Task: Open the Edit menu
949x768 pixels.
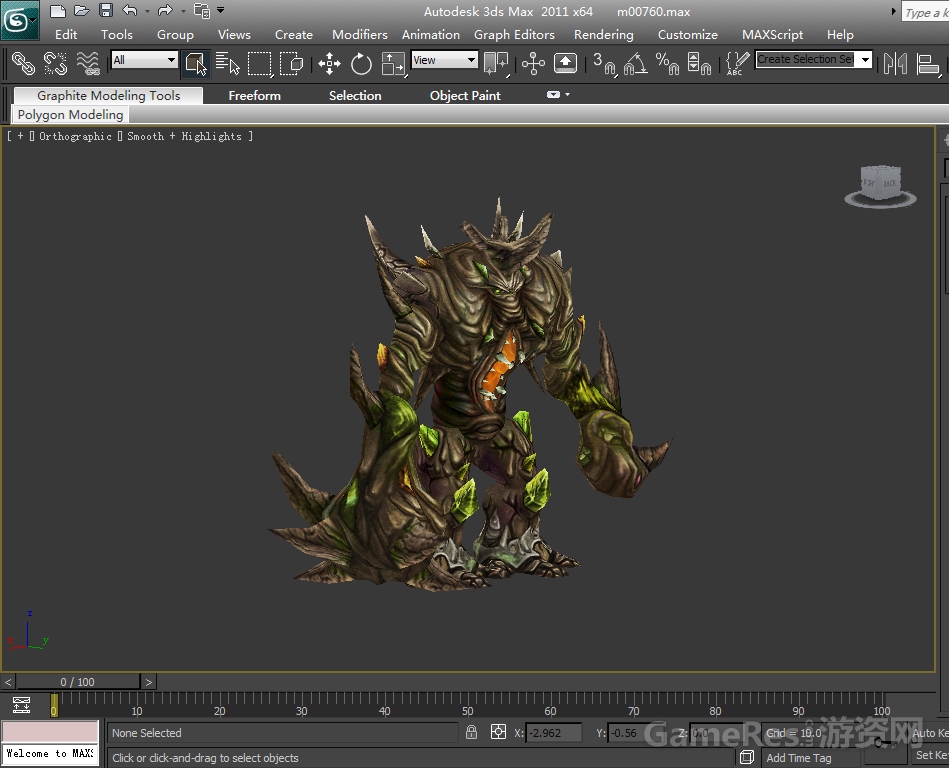Action: coord(66,34)
